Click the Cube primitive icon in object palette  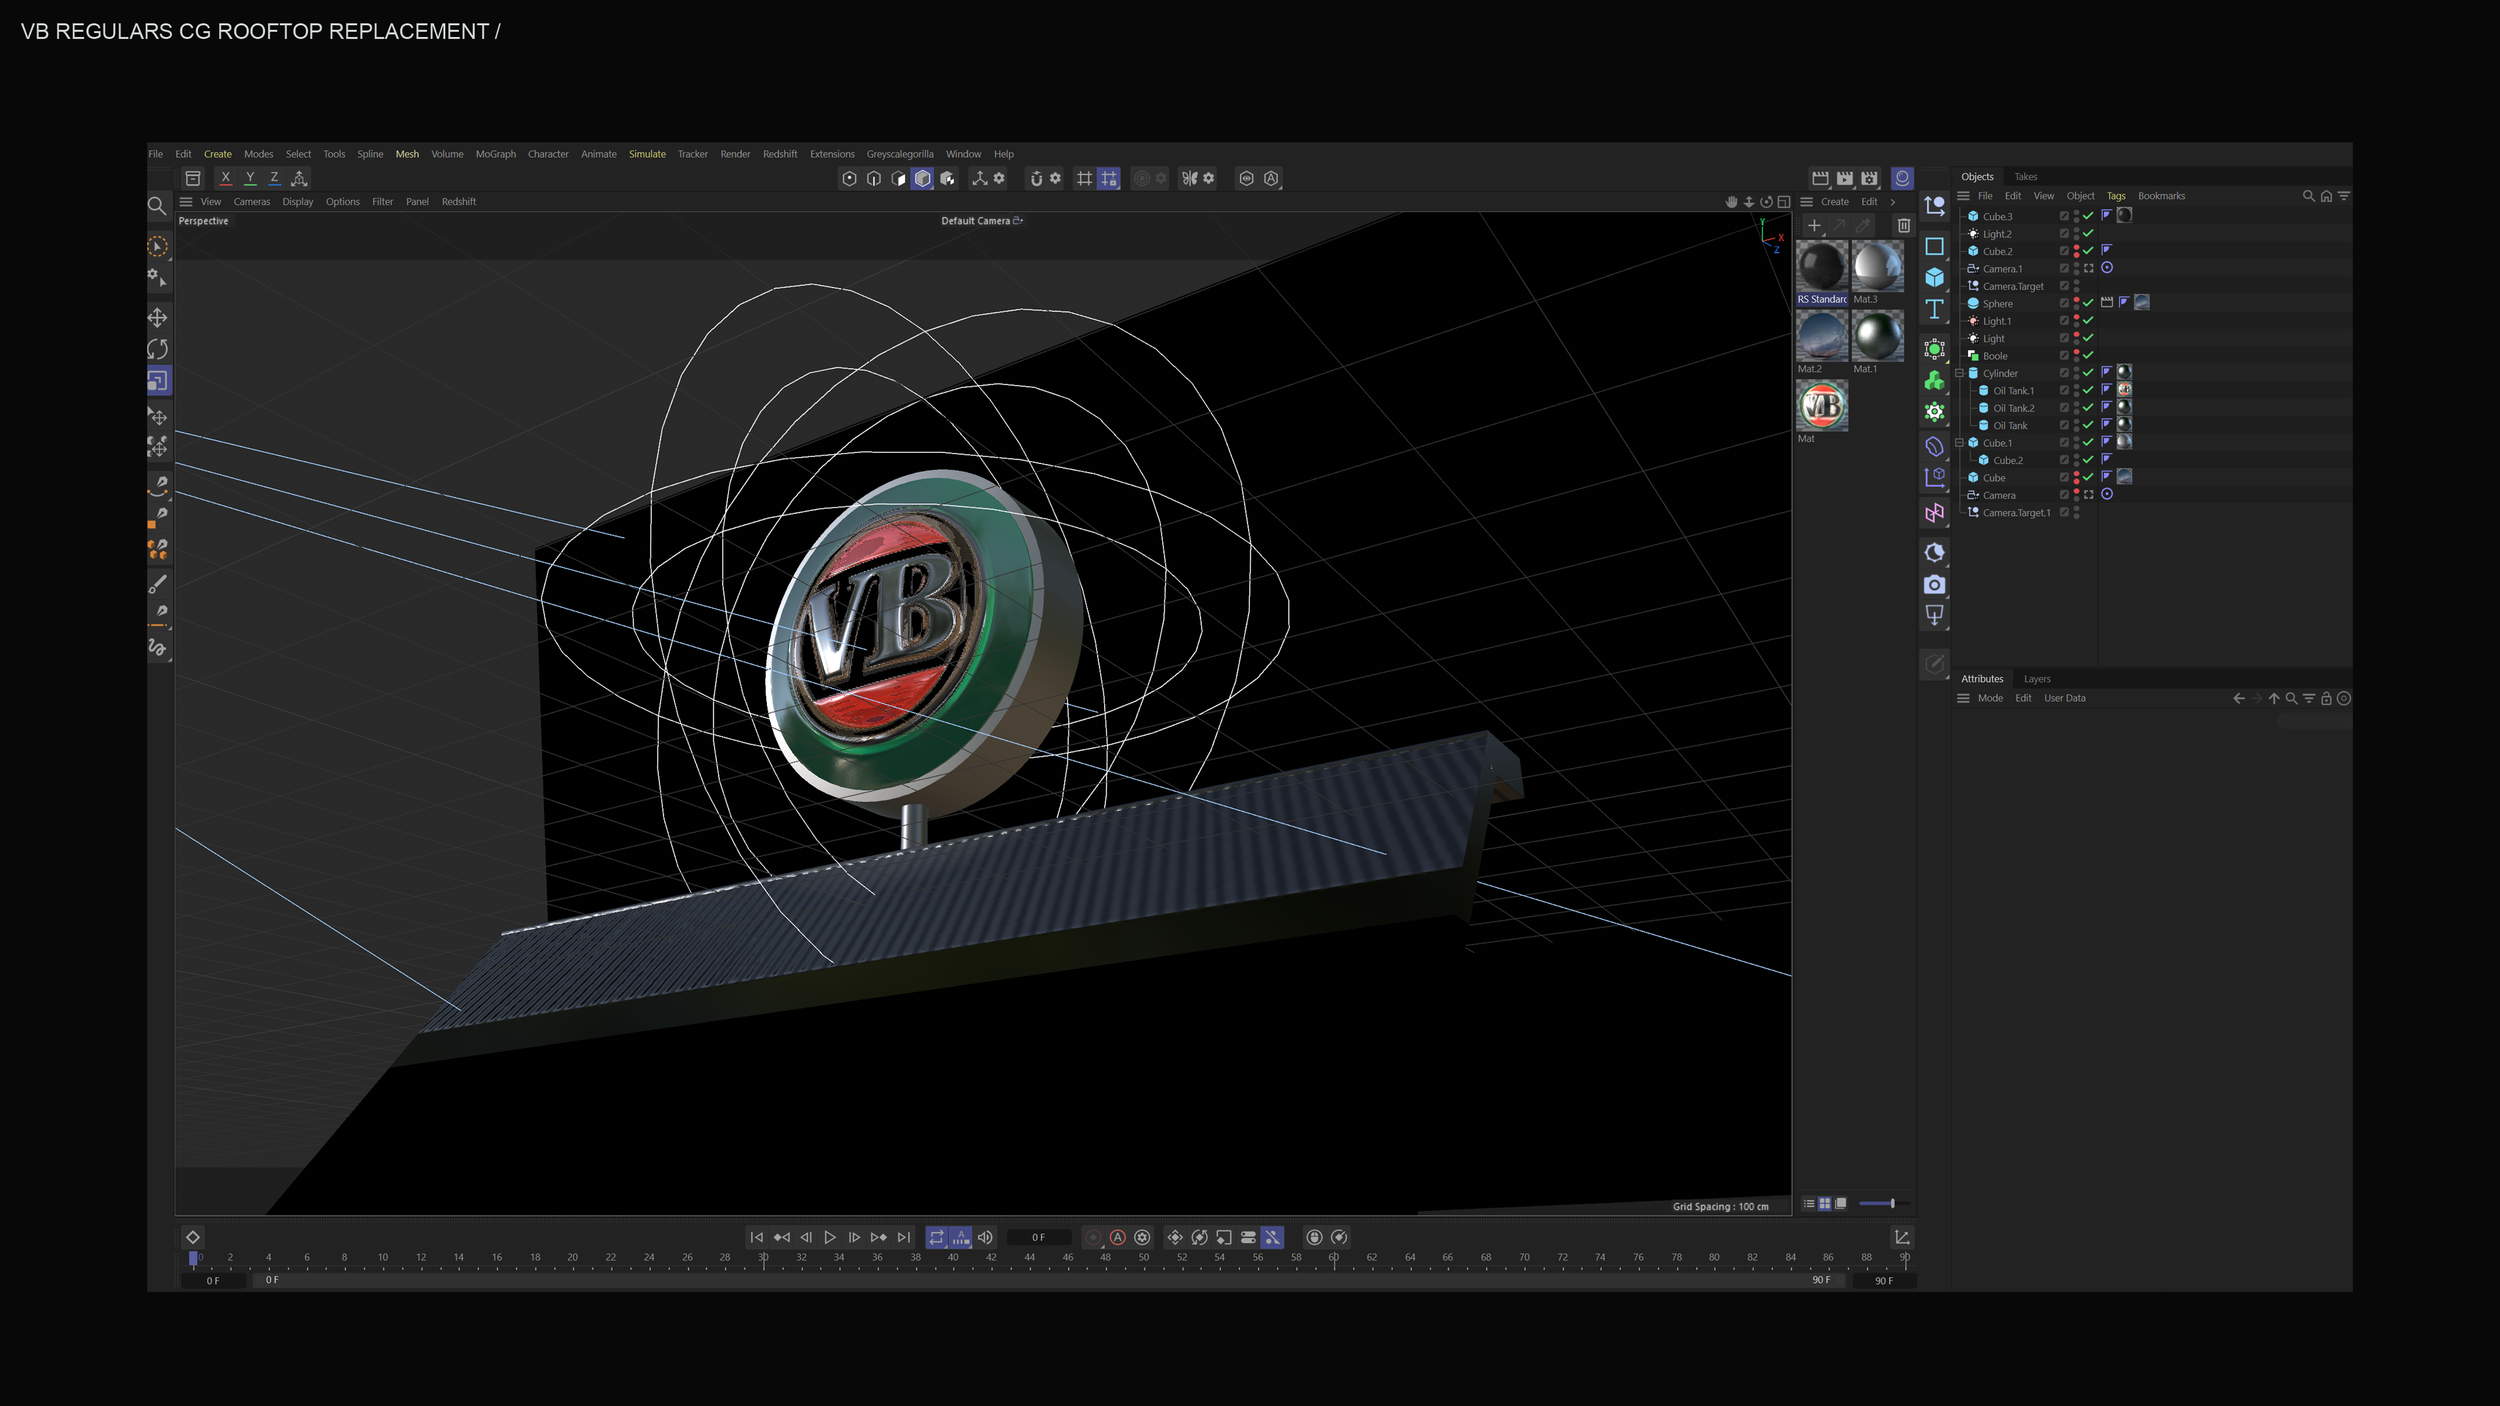[x=1934, y=278]
